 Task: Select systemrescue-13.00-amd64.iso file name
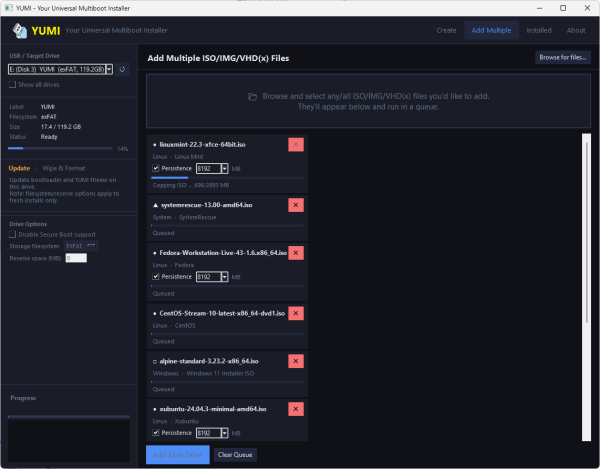(x=207, y=205)
